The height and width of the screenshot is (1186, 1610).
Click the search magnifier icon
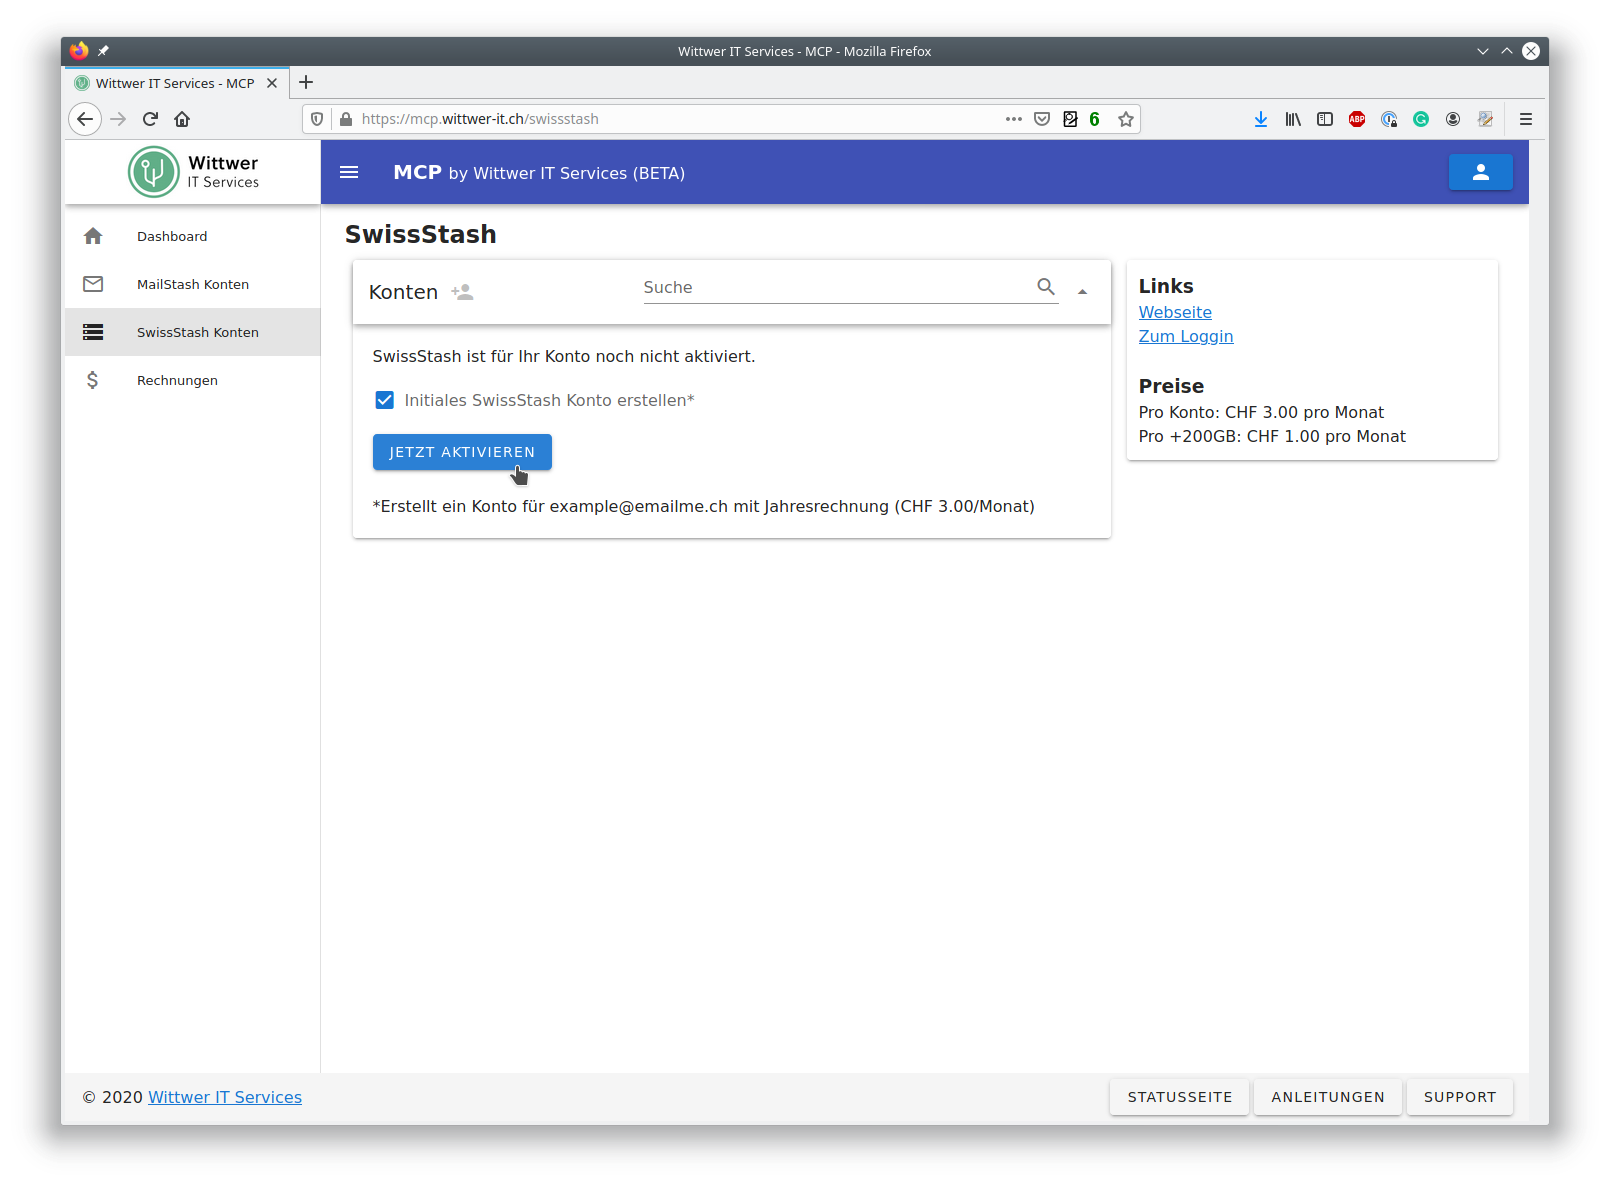point(1046,287)
